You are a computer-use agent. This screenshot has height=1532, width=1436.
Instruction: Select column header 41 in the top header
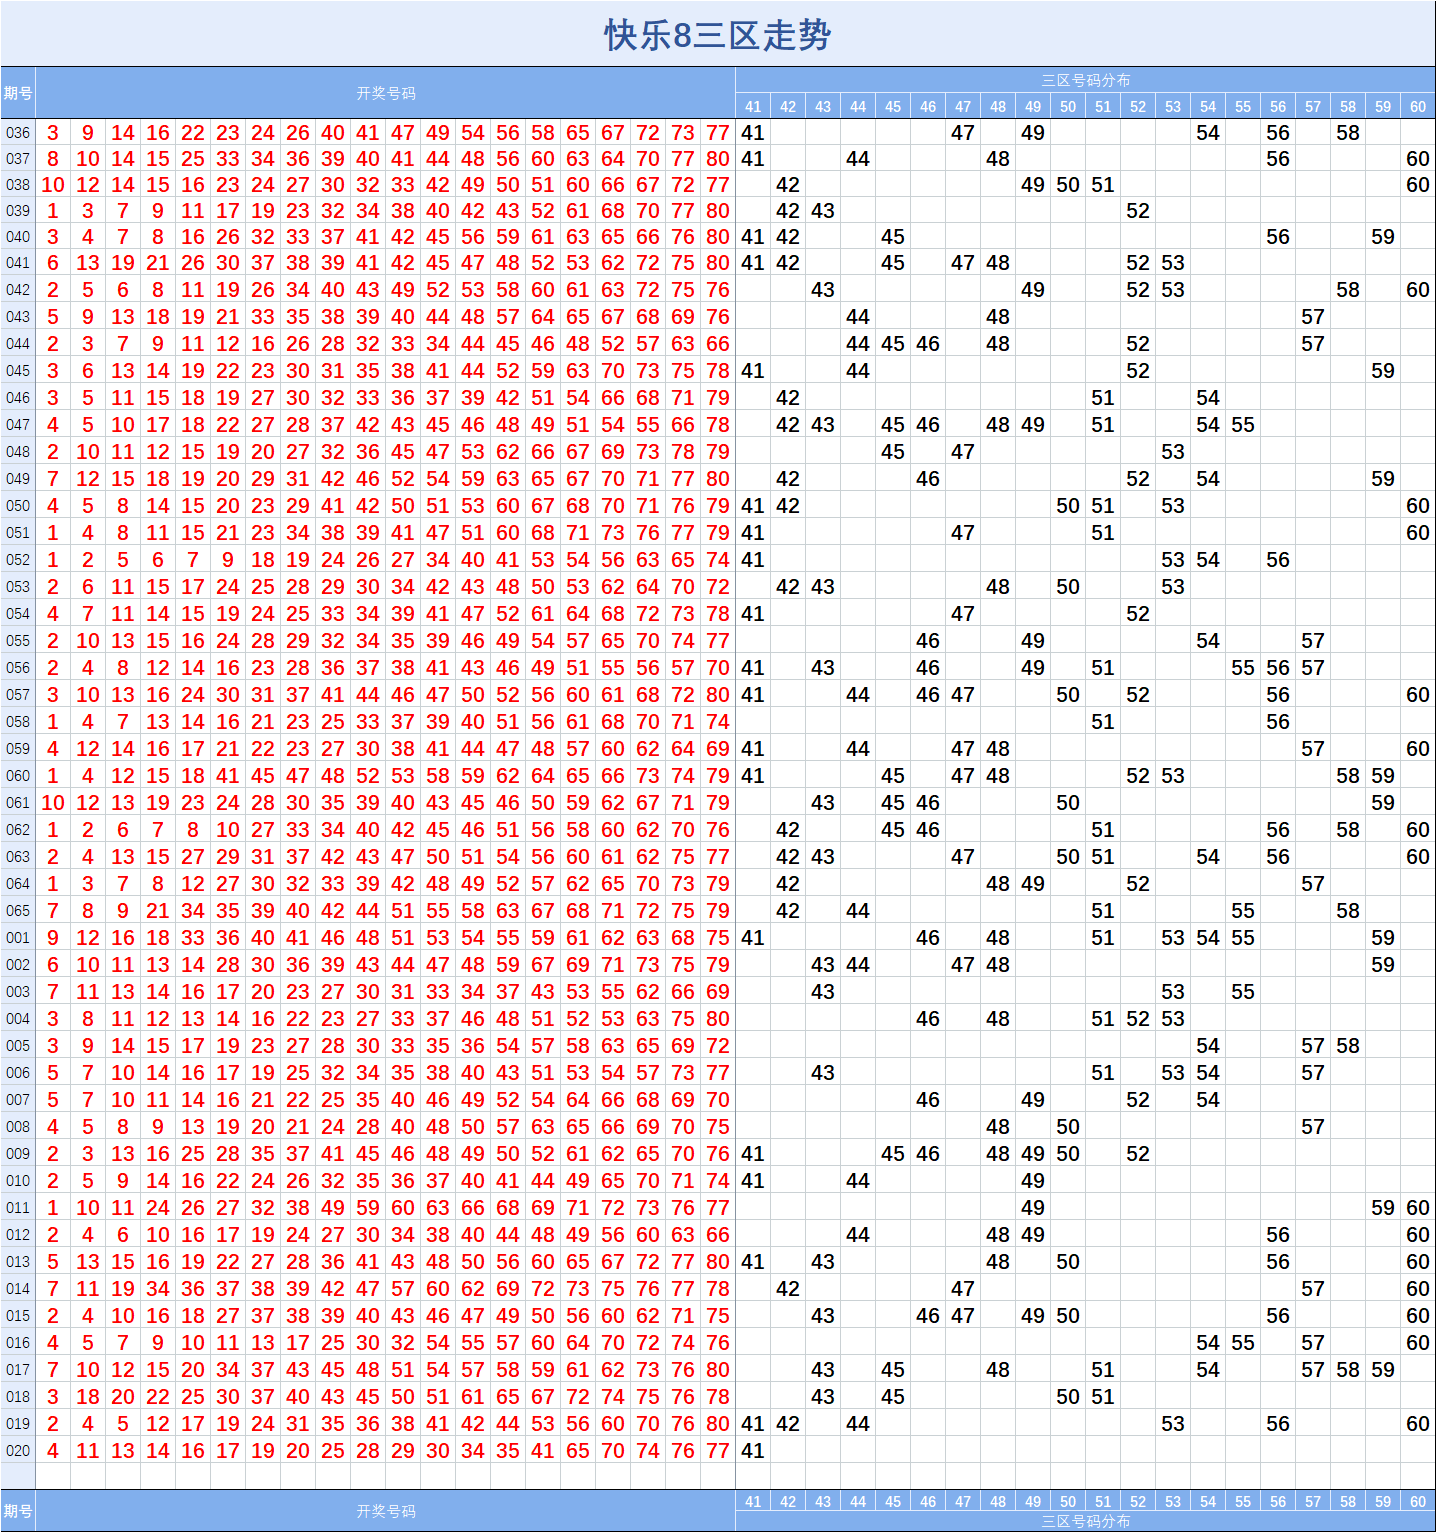(753, 107)
